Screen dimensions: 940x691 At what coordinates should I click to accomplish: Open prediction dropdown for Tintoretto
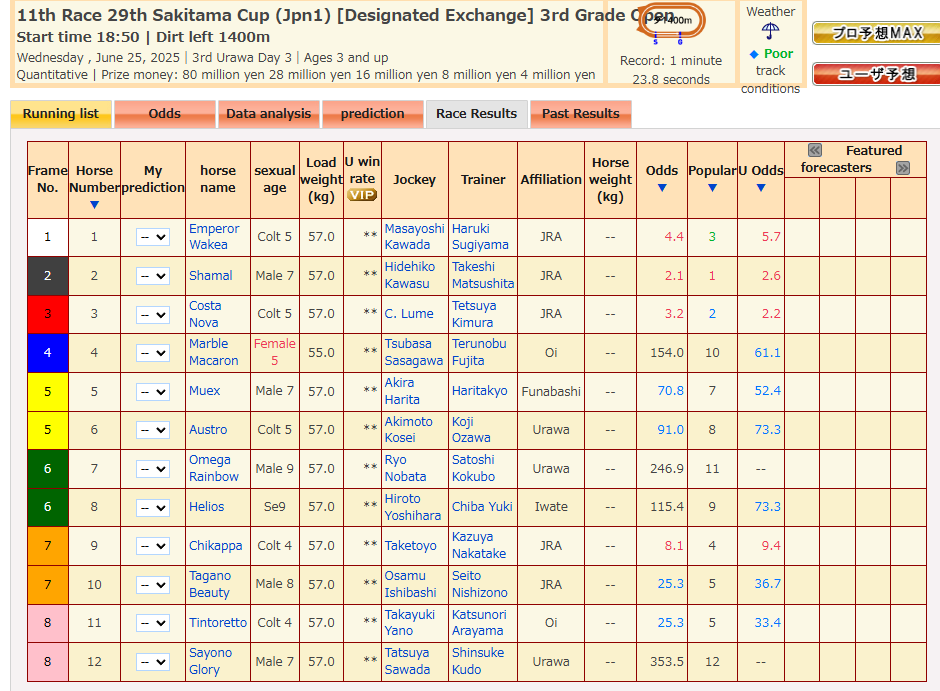click(153, 623)
